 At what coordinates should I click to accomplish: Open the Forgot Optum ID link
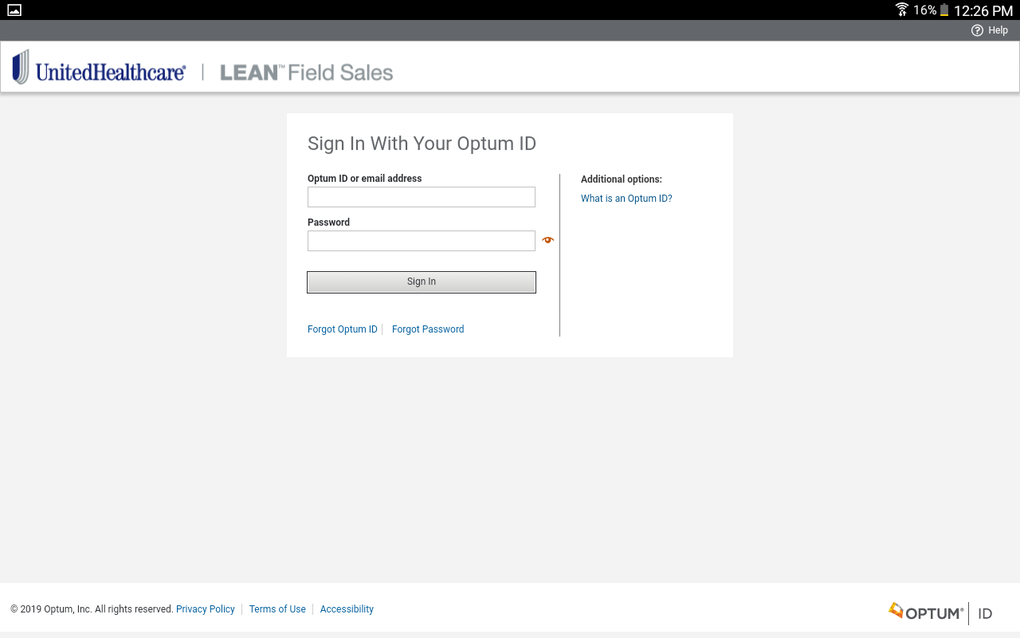pyautogui.click(x=342, y=329)
